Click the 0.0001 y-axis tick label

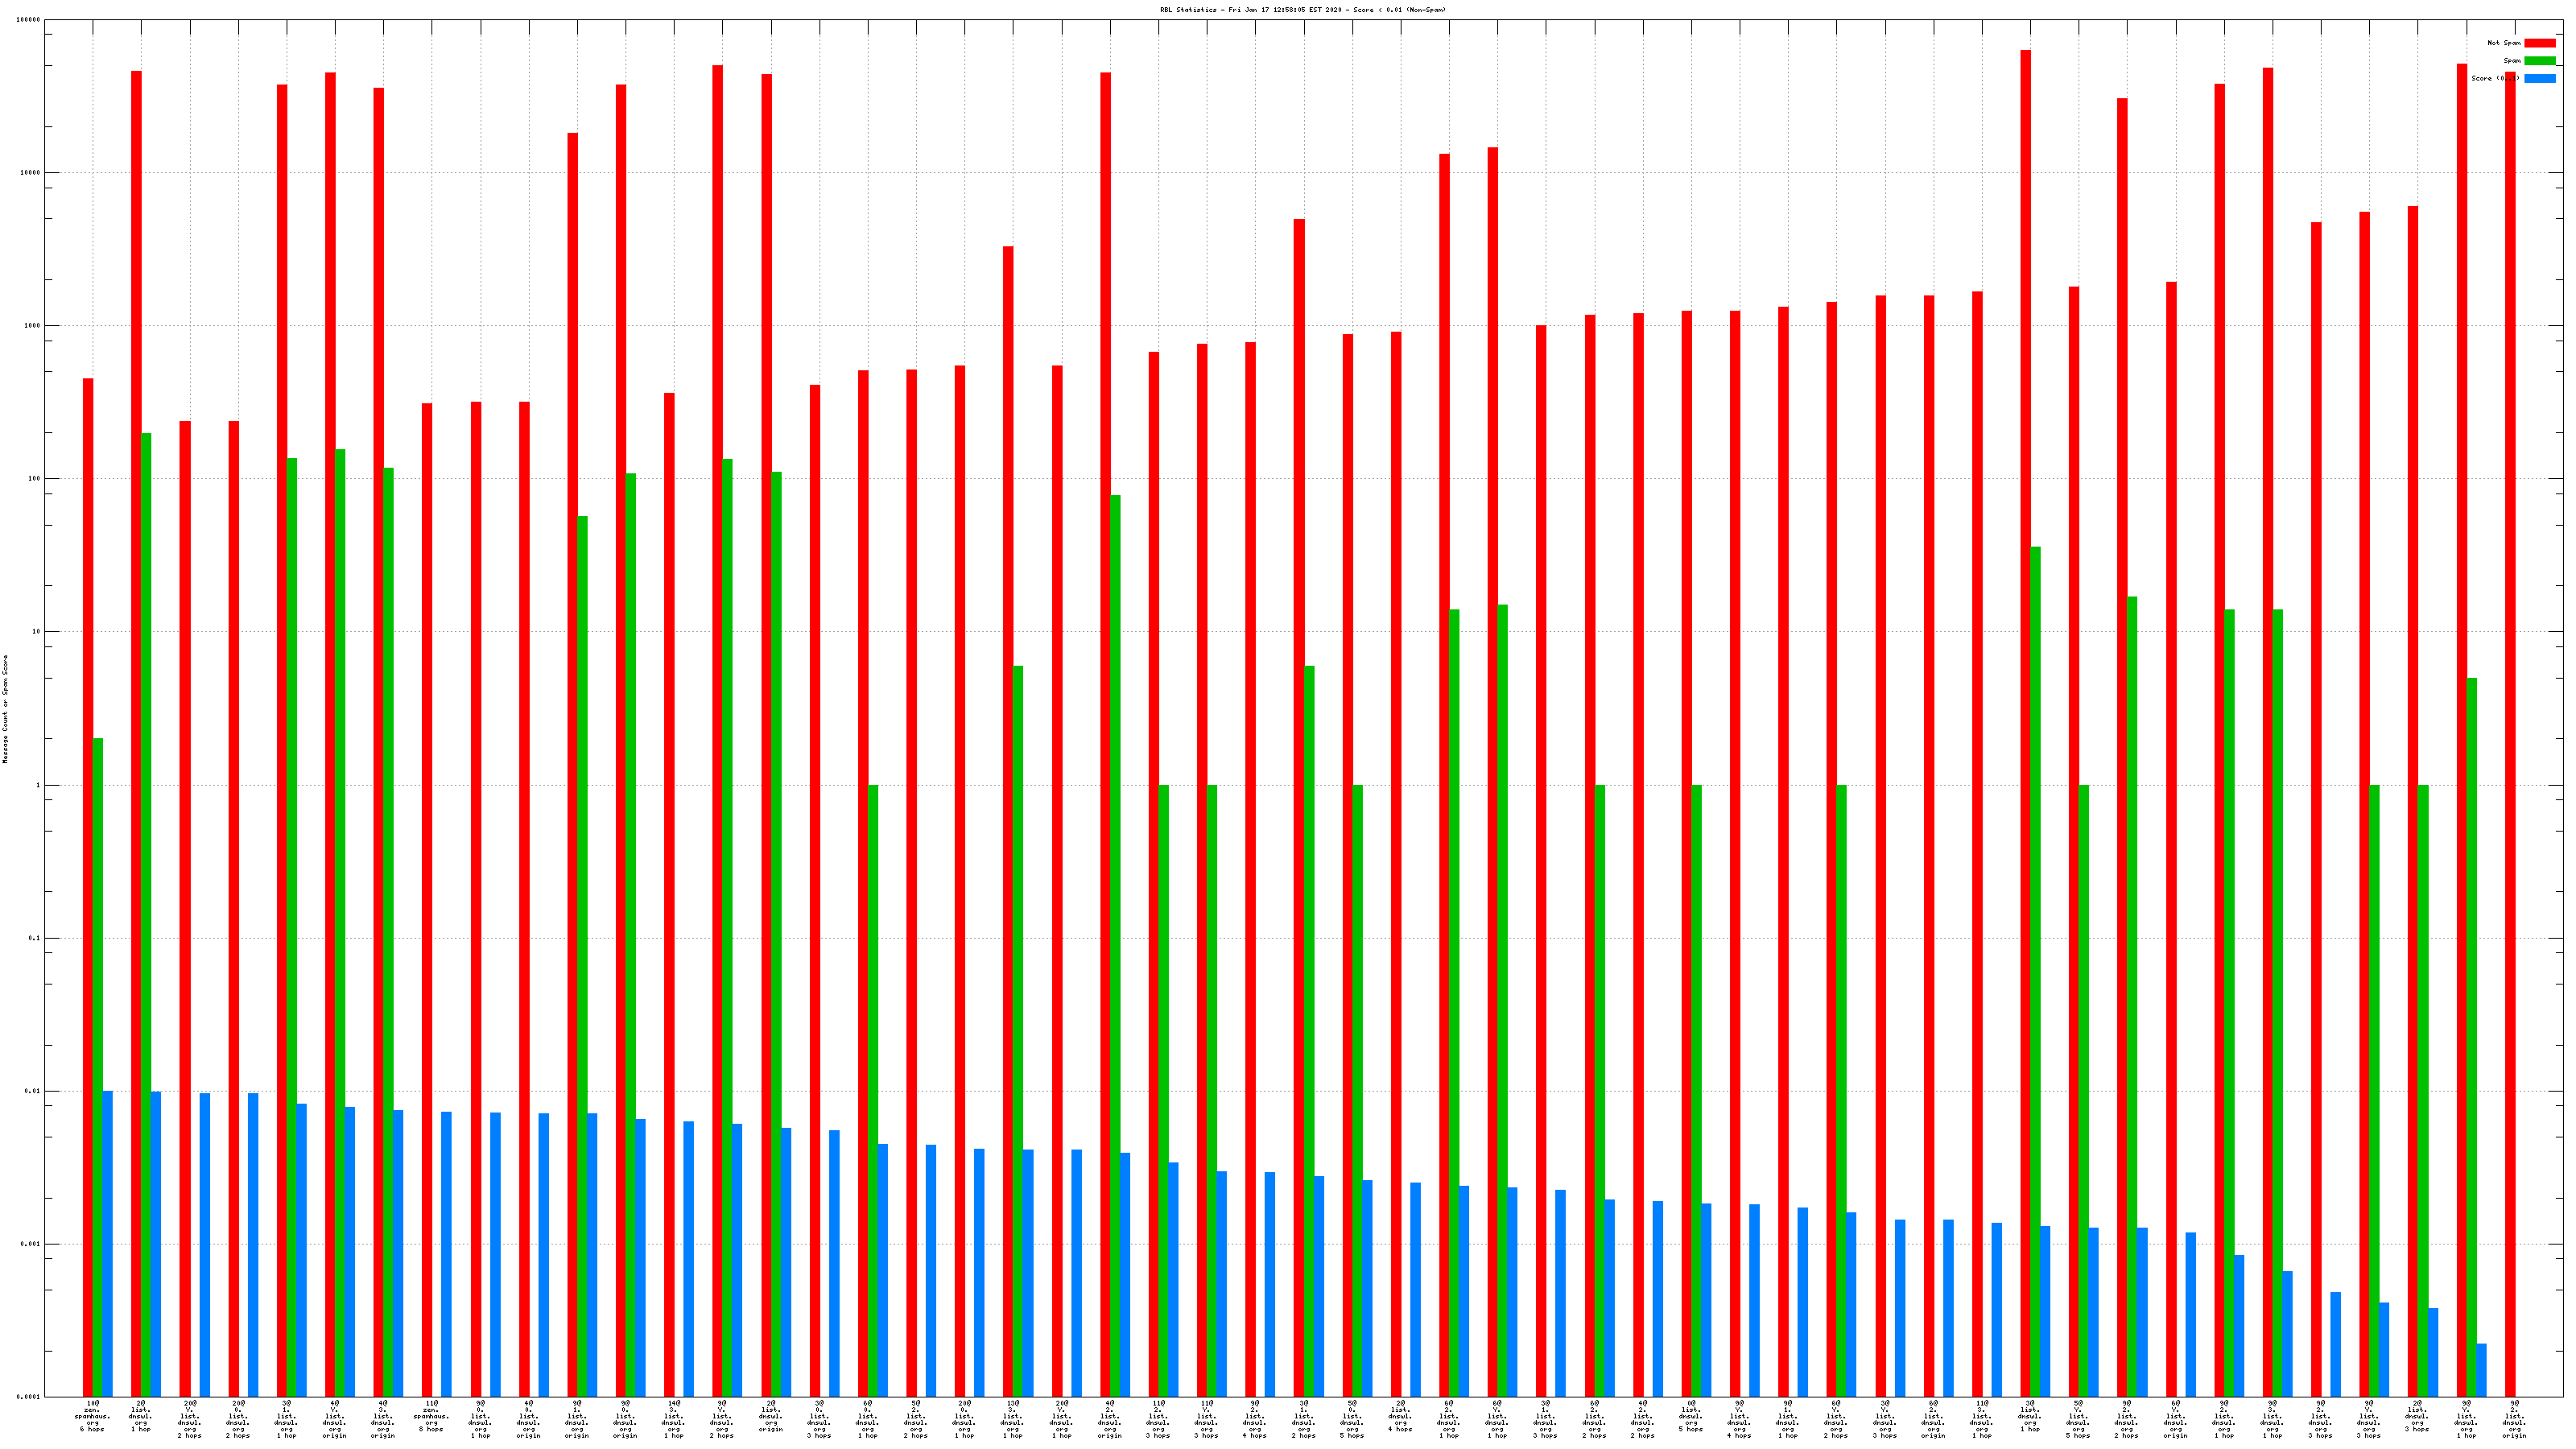coord(30,1397)
